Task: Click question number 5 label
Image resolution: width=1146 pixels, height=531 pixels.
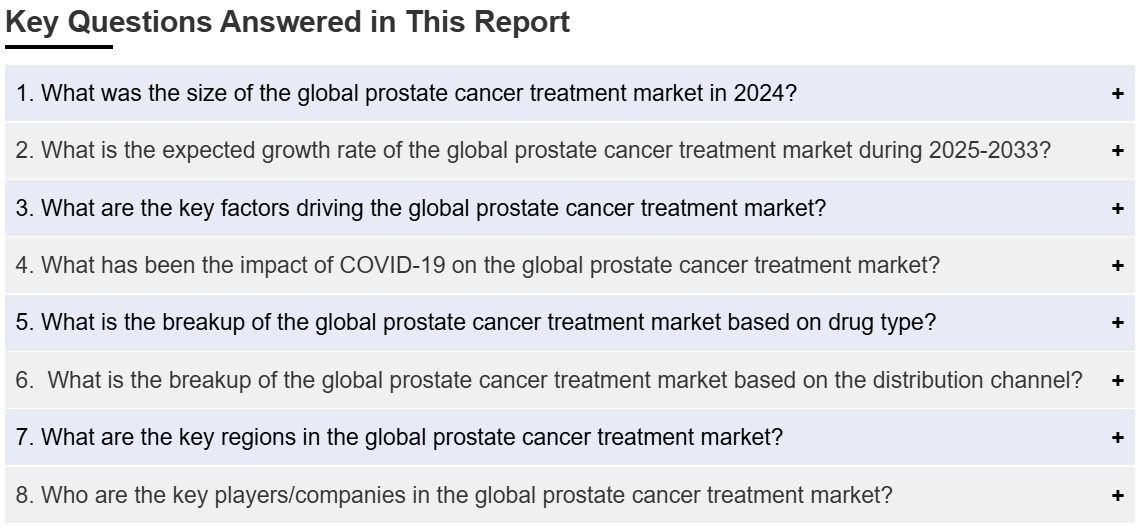Action: [25, 322]
